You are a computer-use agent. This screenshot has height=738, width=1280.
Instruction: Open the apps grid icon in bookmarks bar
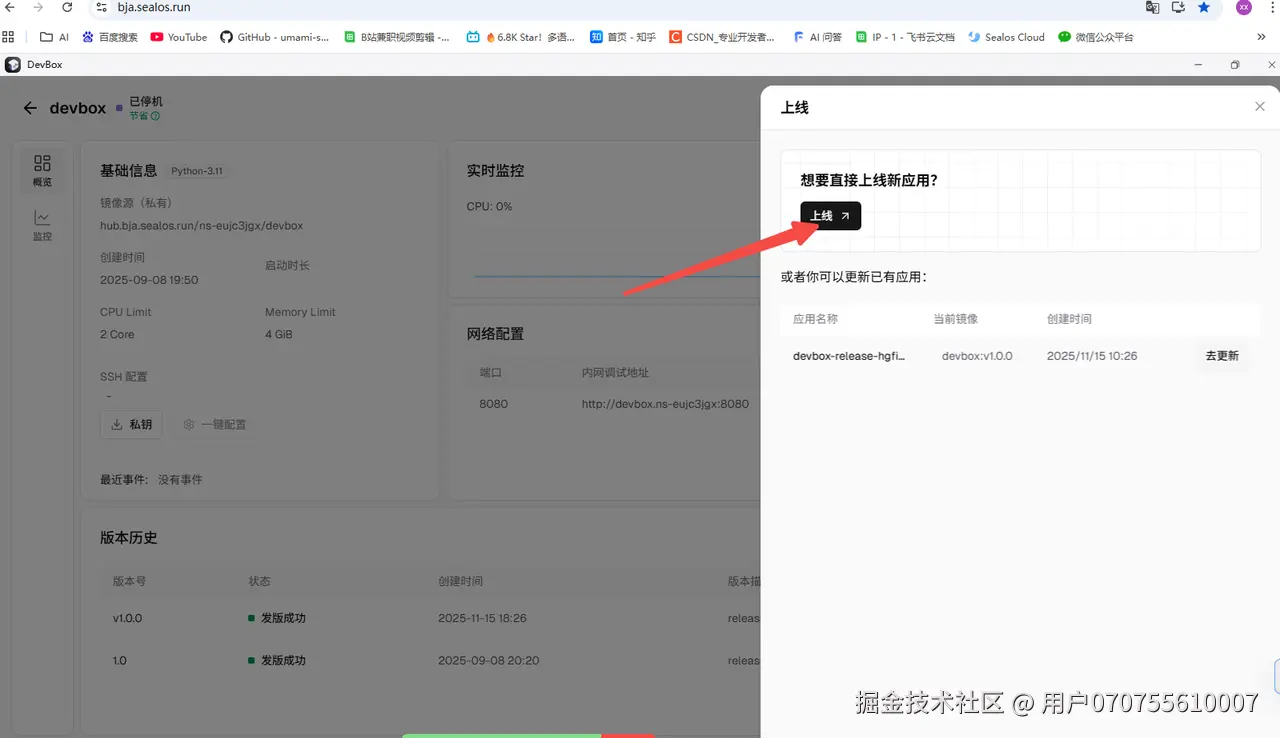pos(9,37)
